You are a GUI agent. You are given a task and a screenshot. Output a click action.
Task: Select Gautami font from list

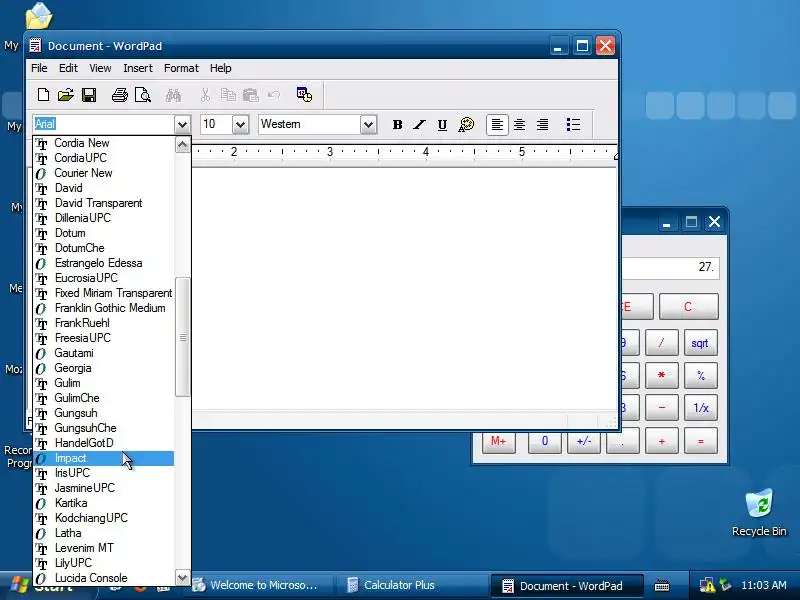point(104,353)
